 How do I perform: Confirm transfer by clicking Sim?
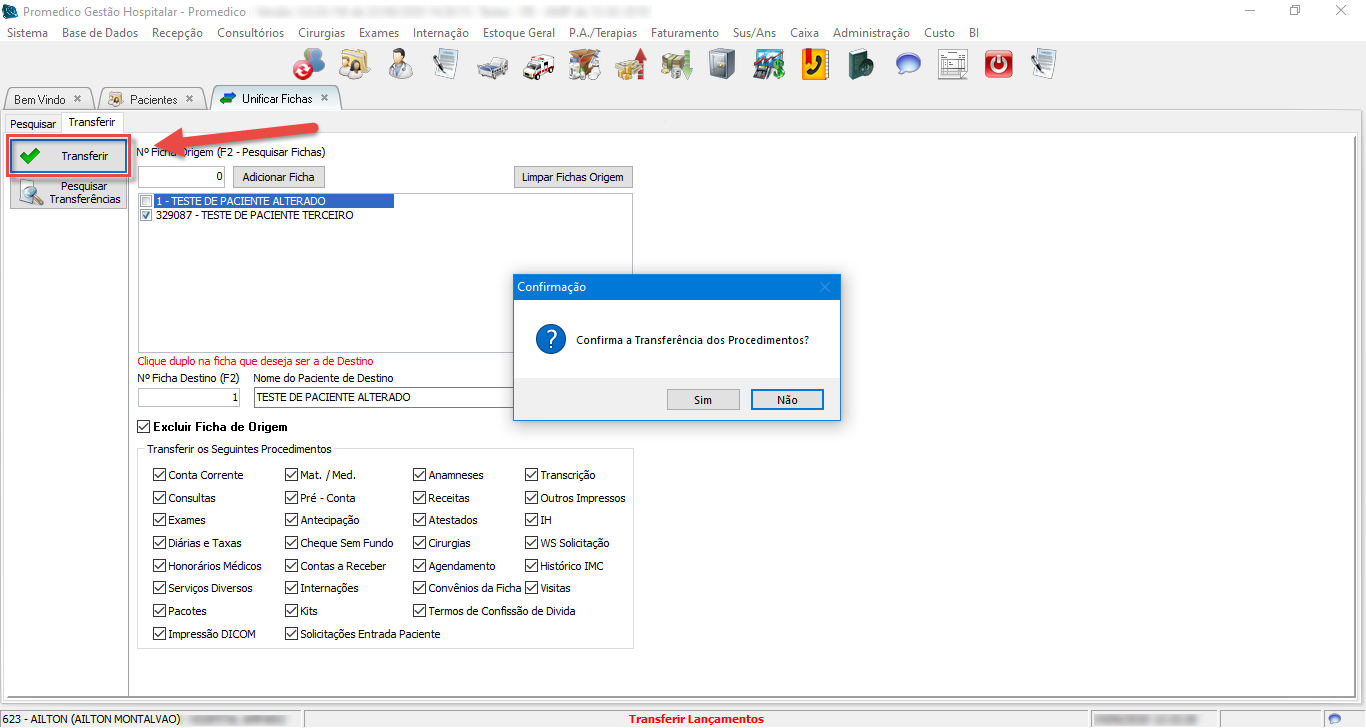coord(703,400)
